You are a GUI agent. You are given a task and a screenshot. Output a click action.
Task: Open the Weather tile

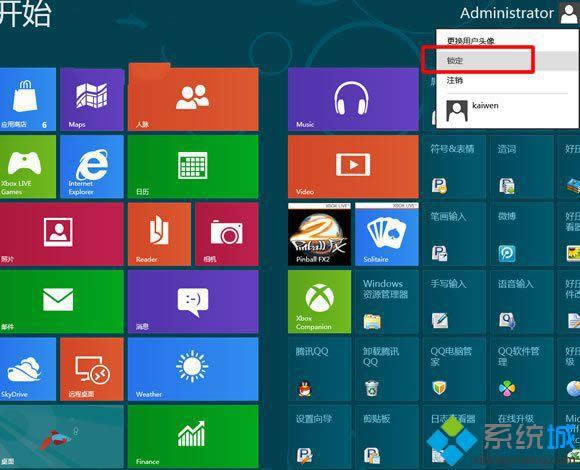tap(193, 369)
